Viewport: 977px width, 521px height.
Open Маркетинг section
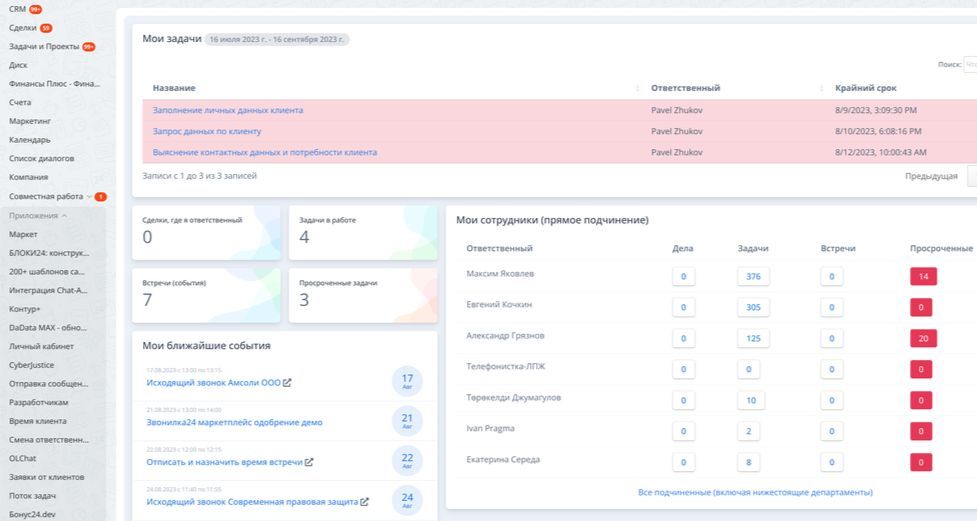coord(30,121)
